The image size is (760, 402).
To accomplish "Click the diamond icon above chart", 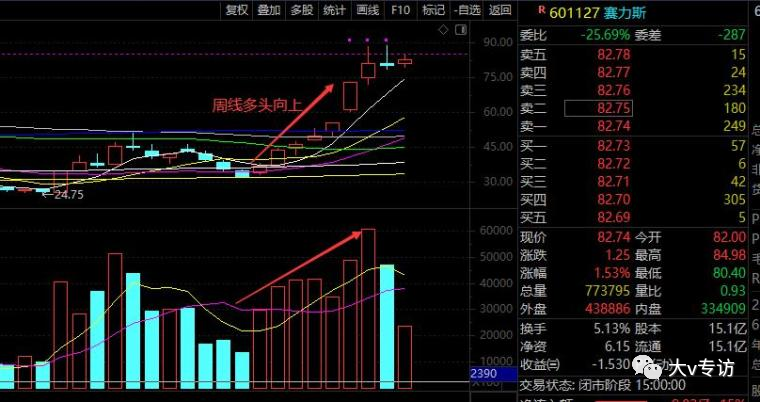I will click(443, 31).
